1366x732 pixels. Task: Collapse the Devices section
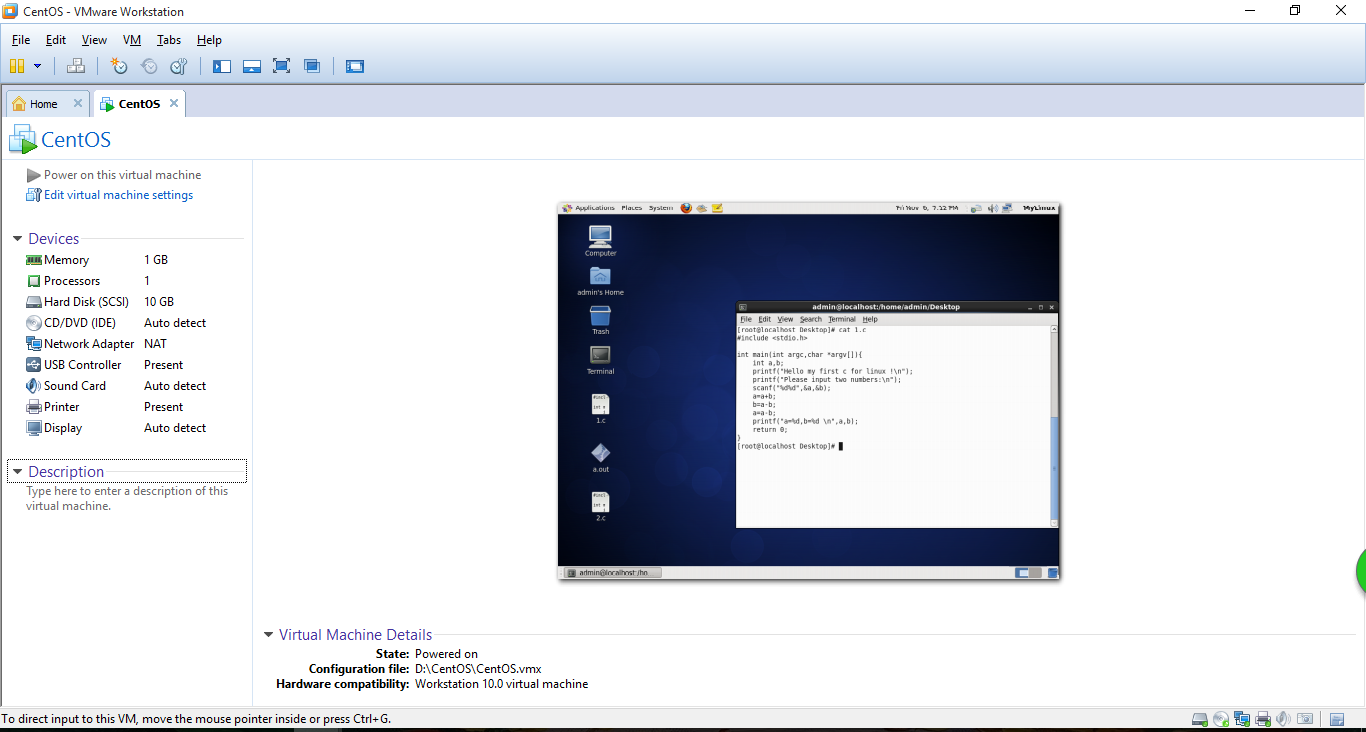[18, 239]
